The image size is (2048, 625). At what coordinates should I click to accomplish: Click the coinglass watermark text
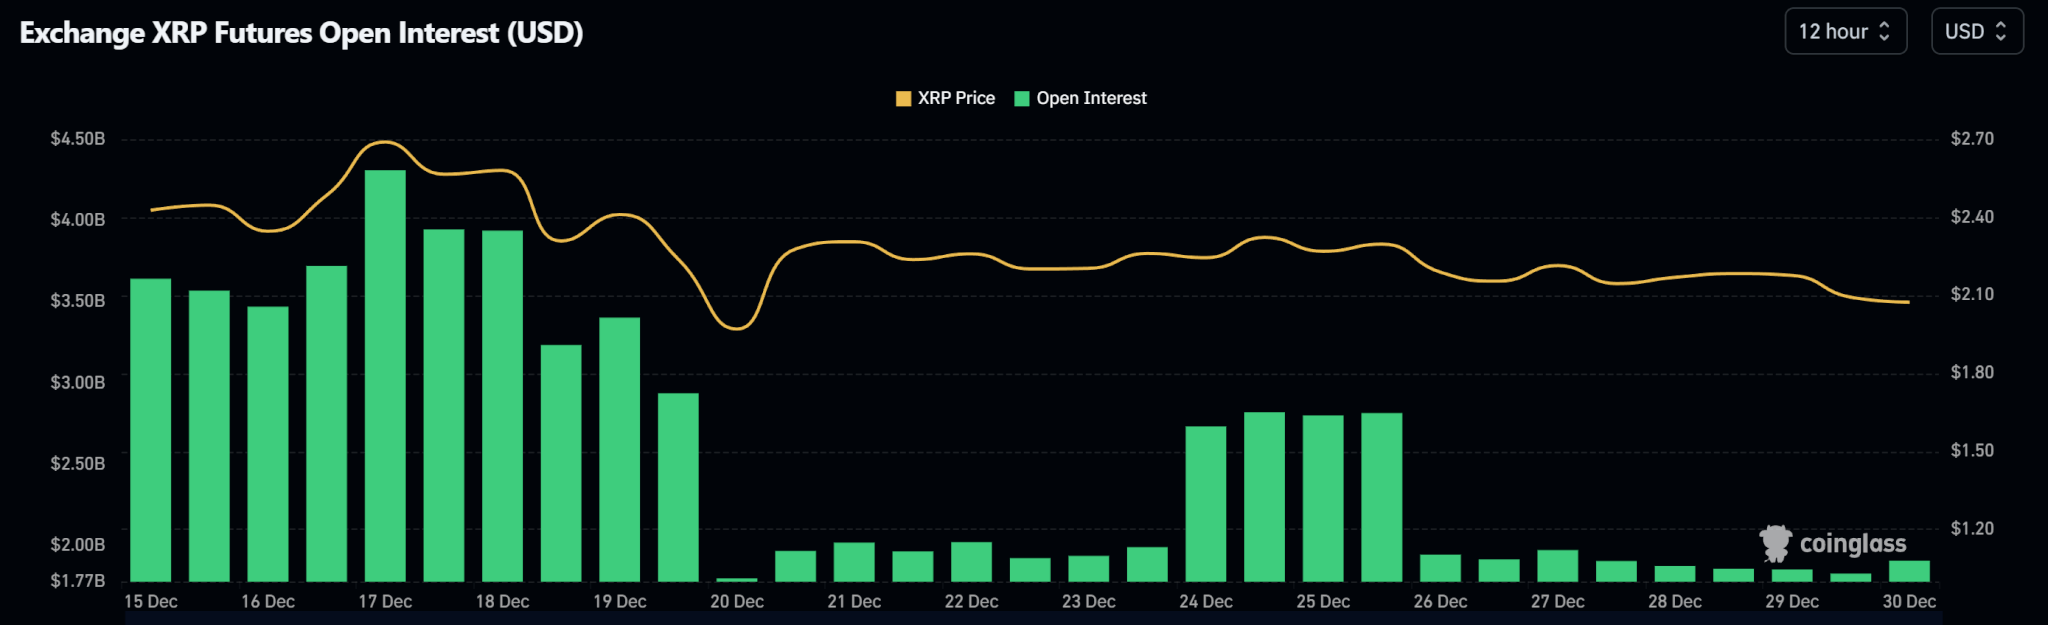coord(1852,544)
